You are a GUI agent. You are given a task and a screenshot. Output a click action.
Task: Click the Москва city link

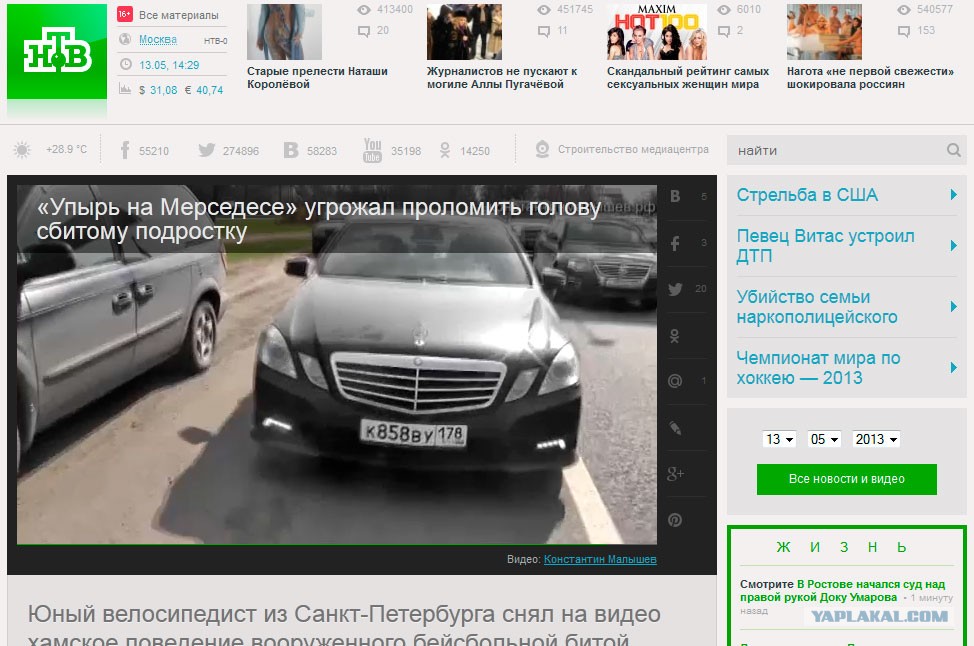click(x=158, y=40)
